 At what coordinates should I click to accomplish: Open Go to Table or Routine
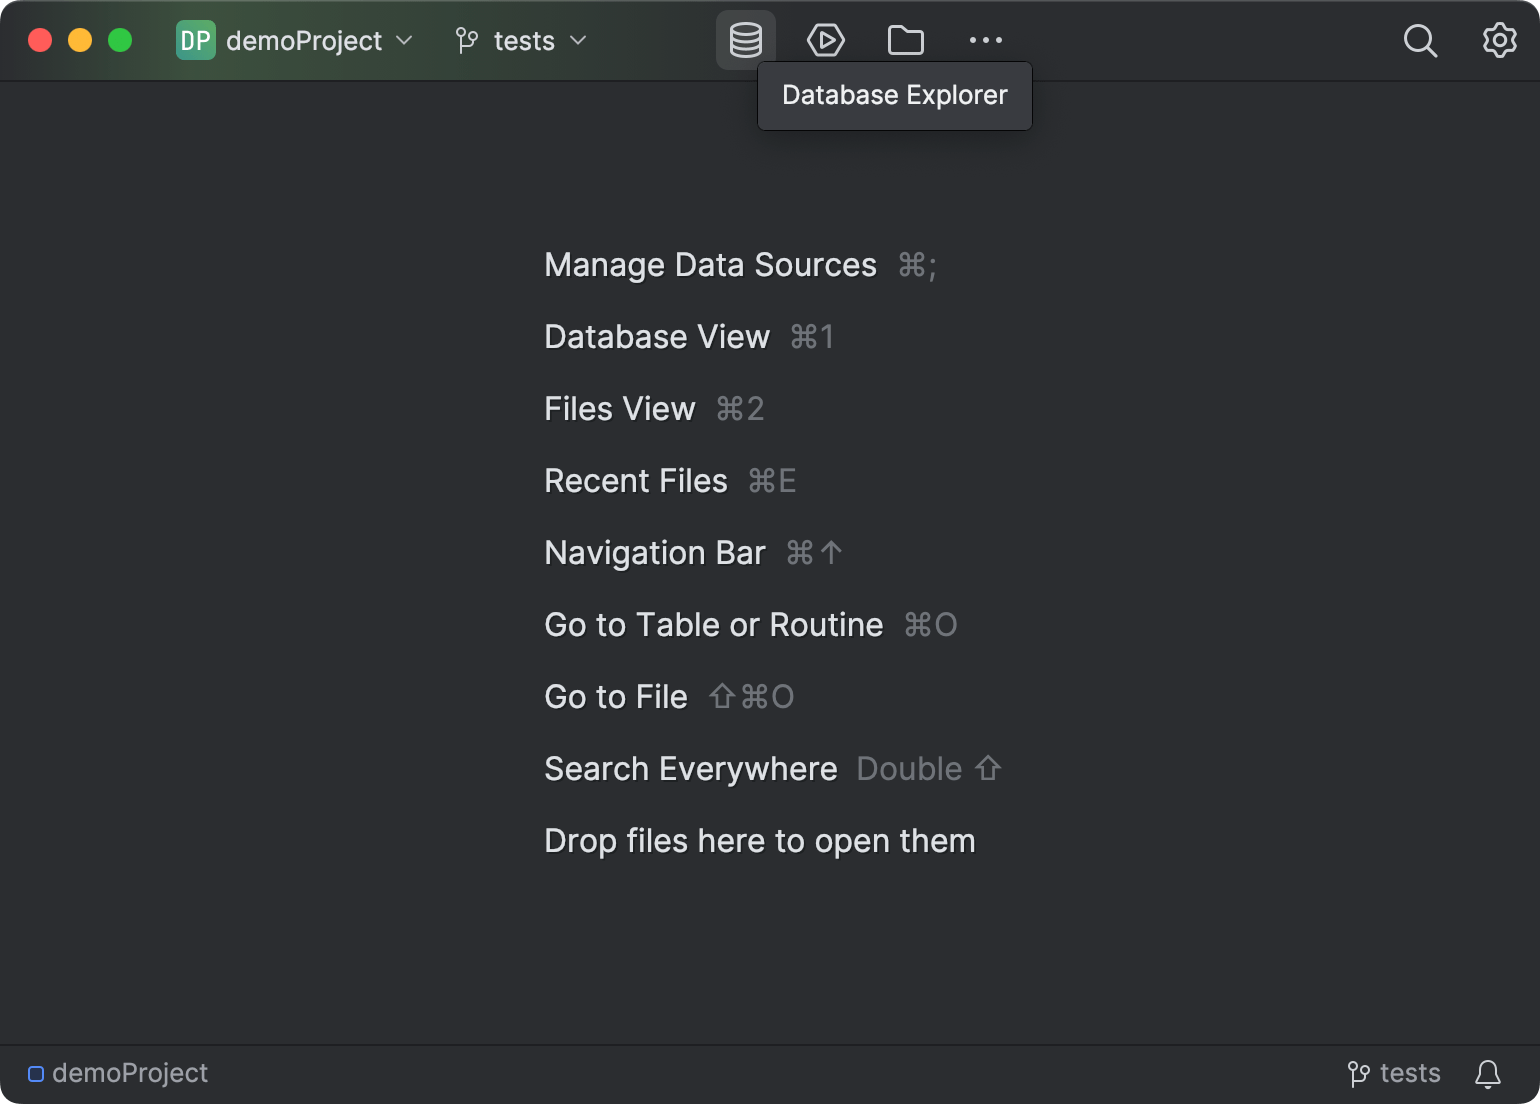[x=713, y=624]
